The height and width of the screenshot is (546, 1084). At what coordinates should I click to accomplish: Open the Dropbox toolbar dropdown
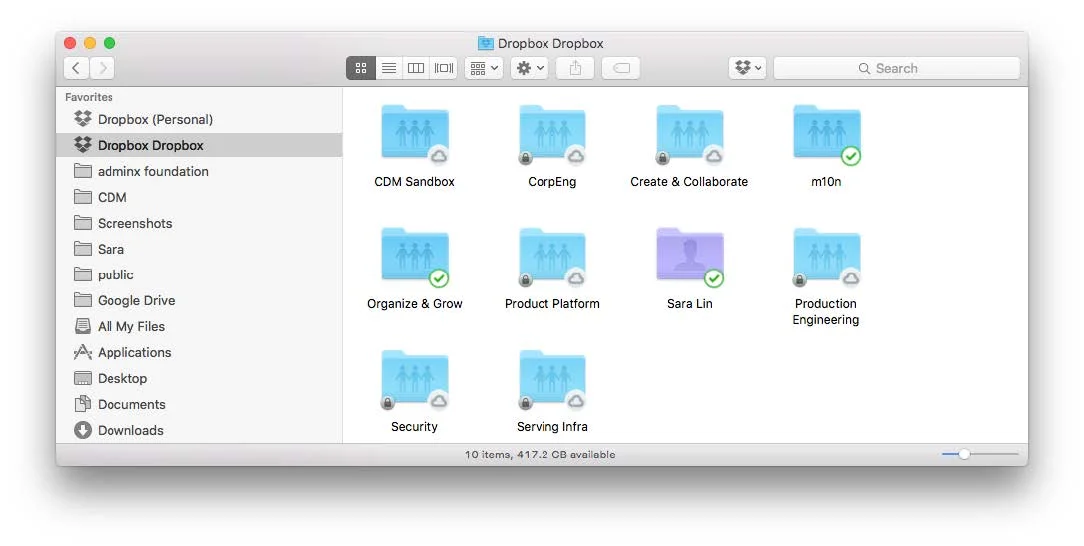[747, 68]
